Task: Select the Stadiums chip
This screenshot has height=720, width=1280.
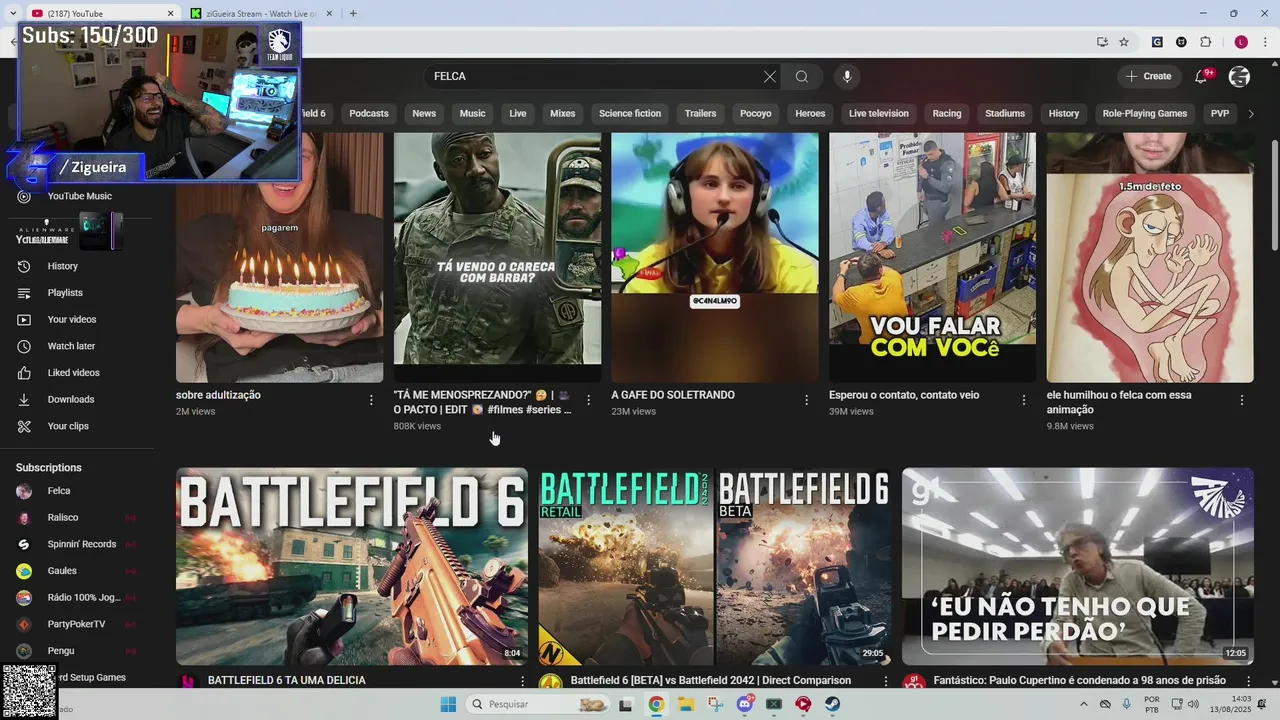Action: [x=1005, y=113]
